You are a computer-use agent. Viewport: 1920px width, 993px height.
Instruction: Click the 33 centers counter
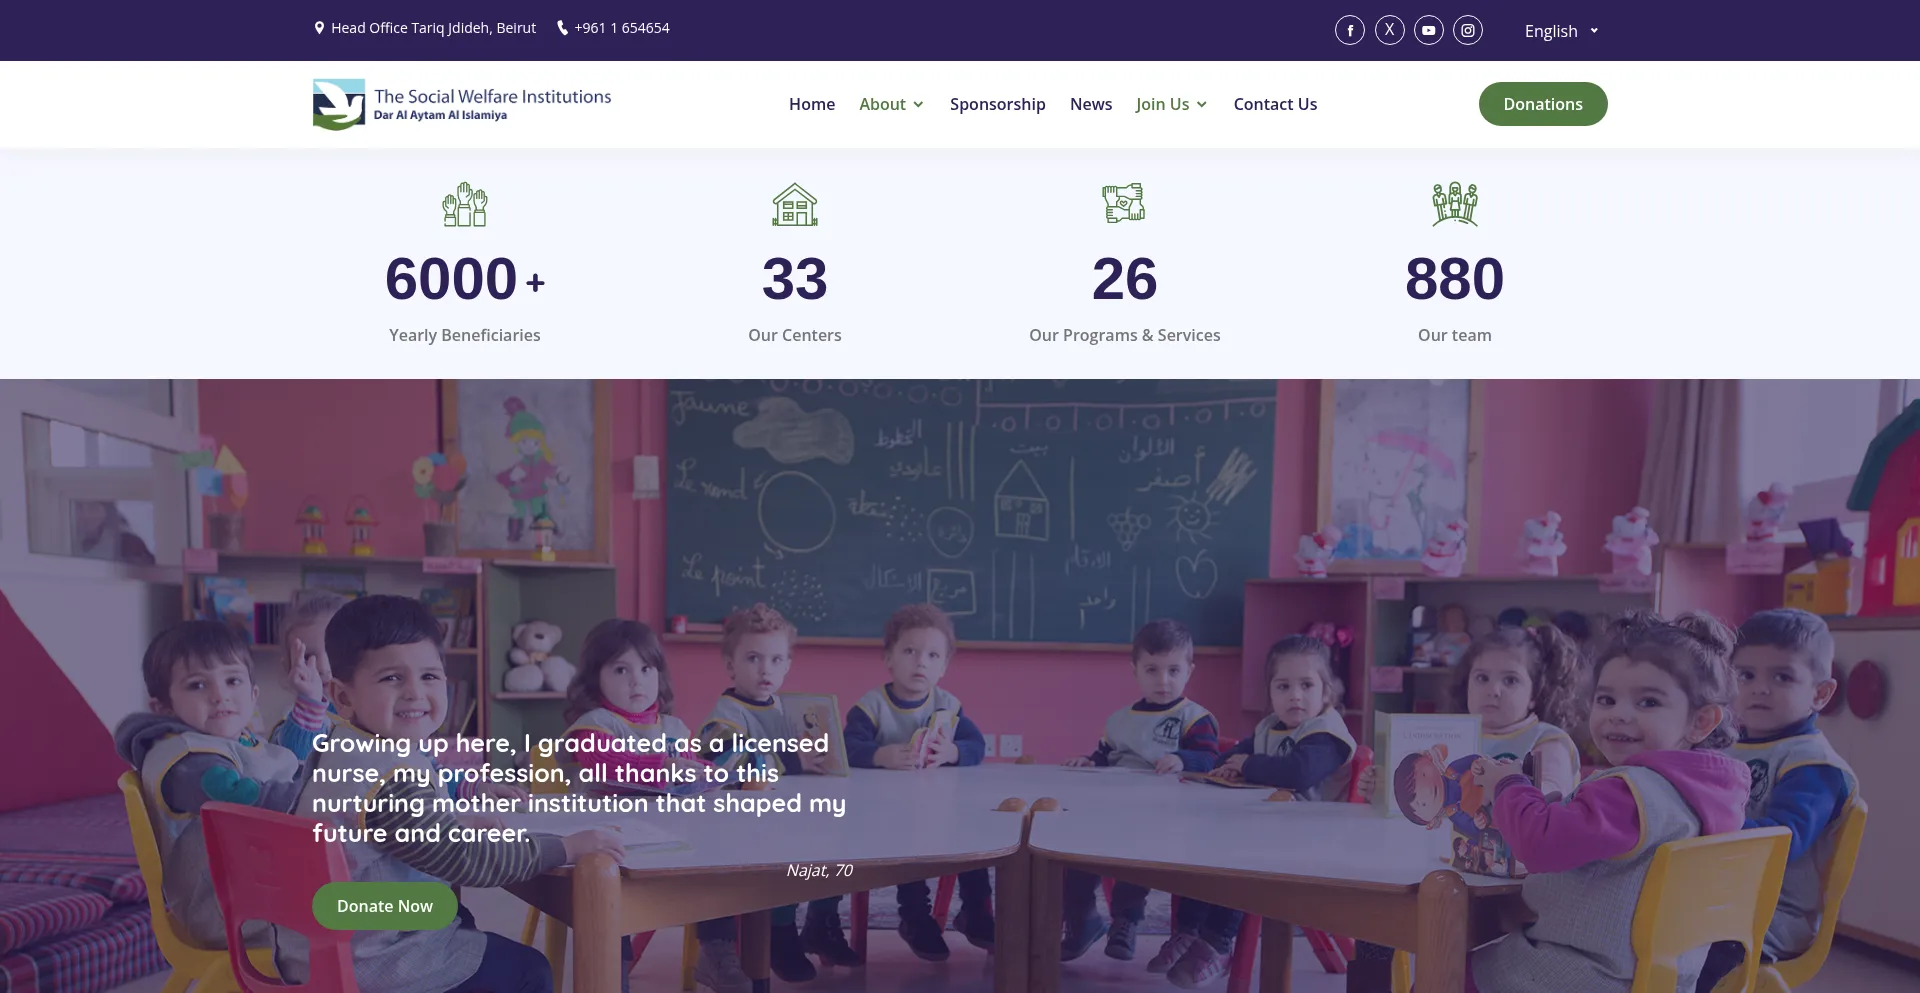tap(795, 278)
